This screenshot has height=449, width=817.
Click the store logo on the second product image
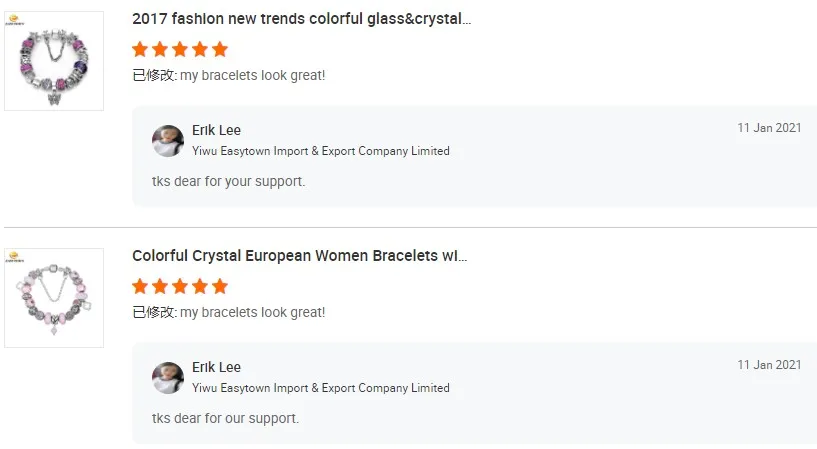pyautogui.click(x=16, y=255)
